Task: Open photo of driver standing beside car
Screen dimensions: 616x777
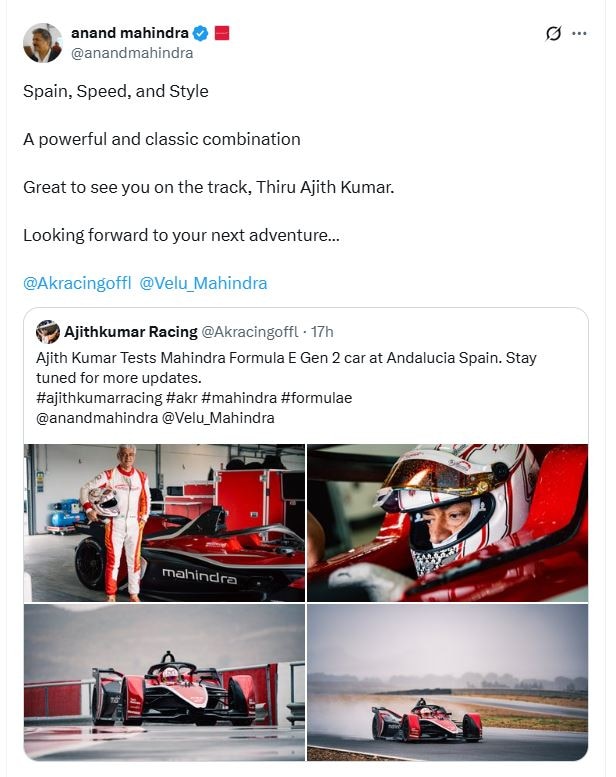Action: coord(164,522)
